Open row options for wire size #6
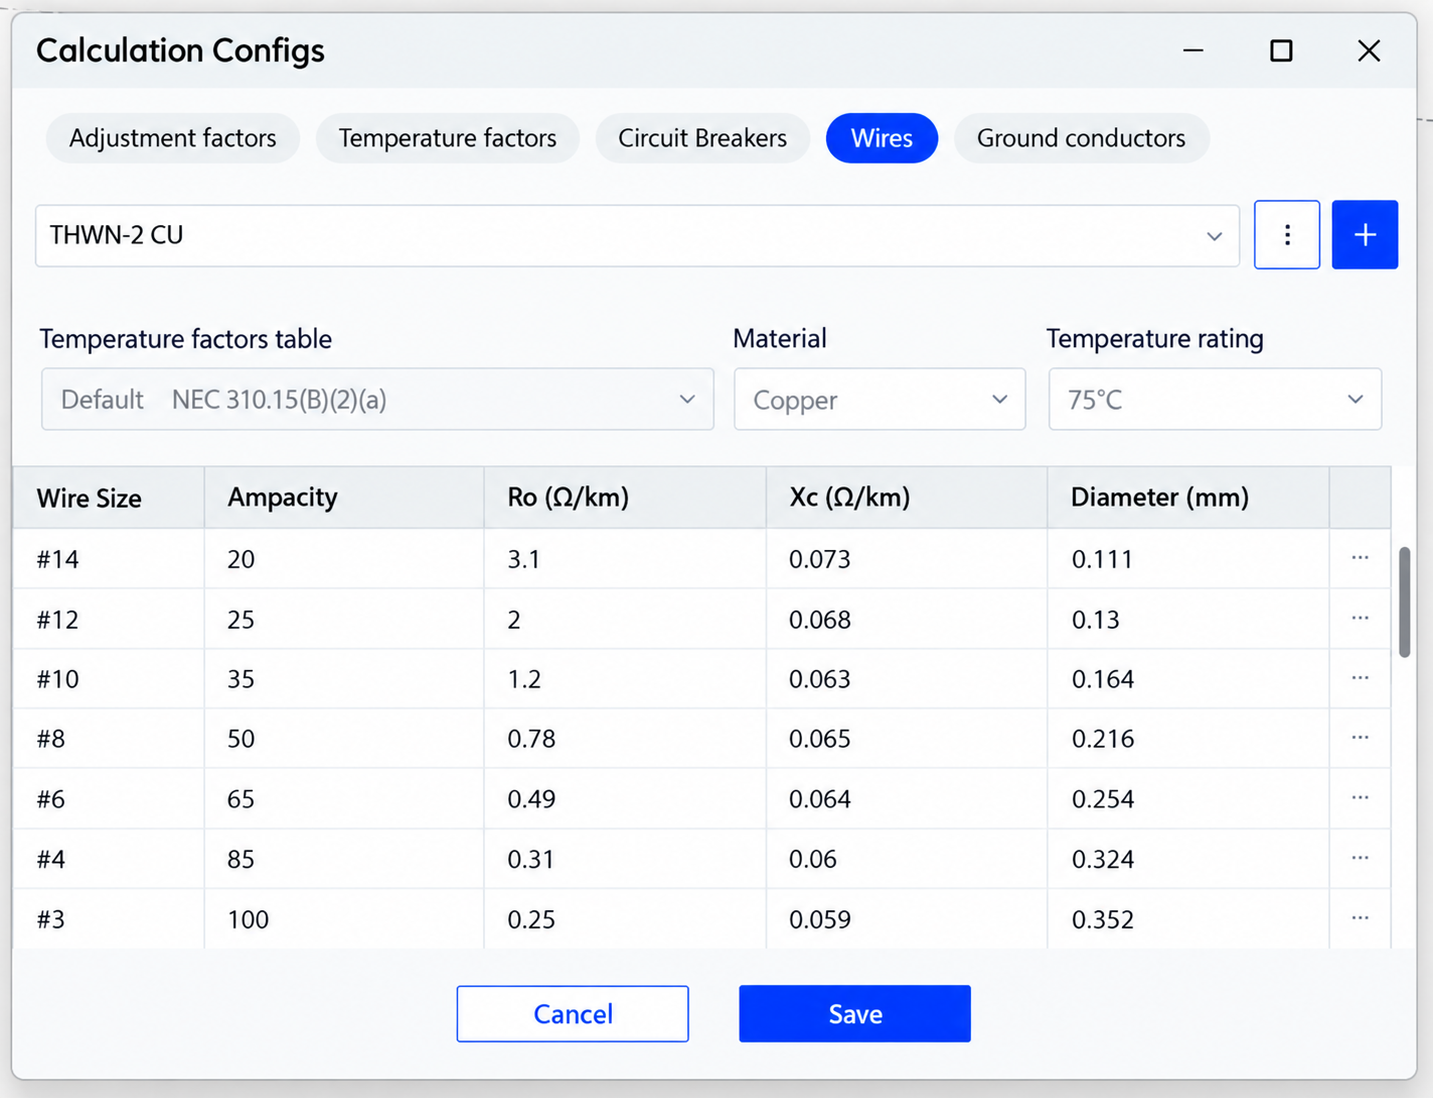 [x=1359, y=798]
